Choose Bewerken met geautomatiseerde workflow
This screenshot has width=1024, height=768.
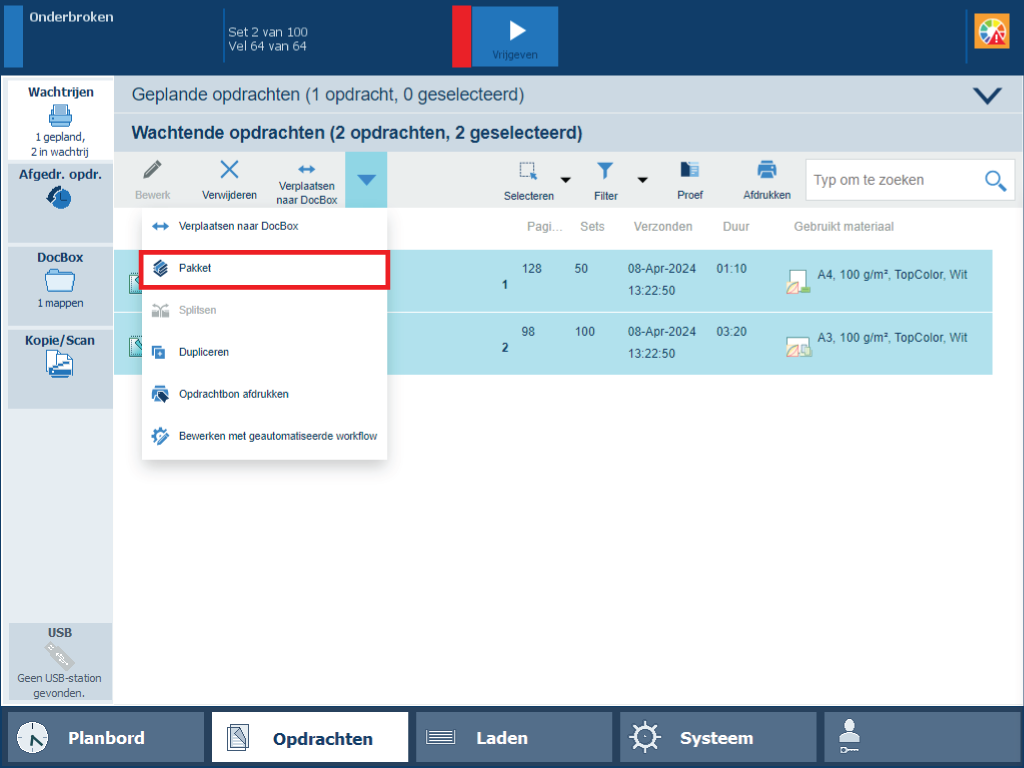(x=264, y=436)
